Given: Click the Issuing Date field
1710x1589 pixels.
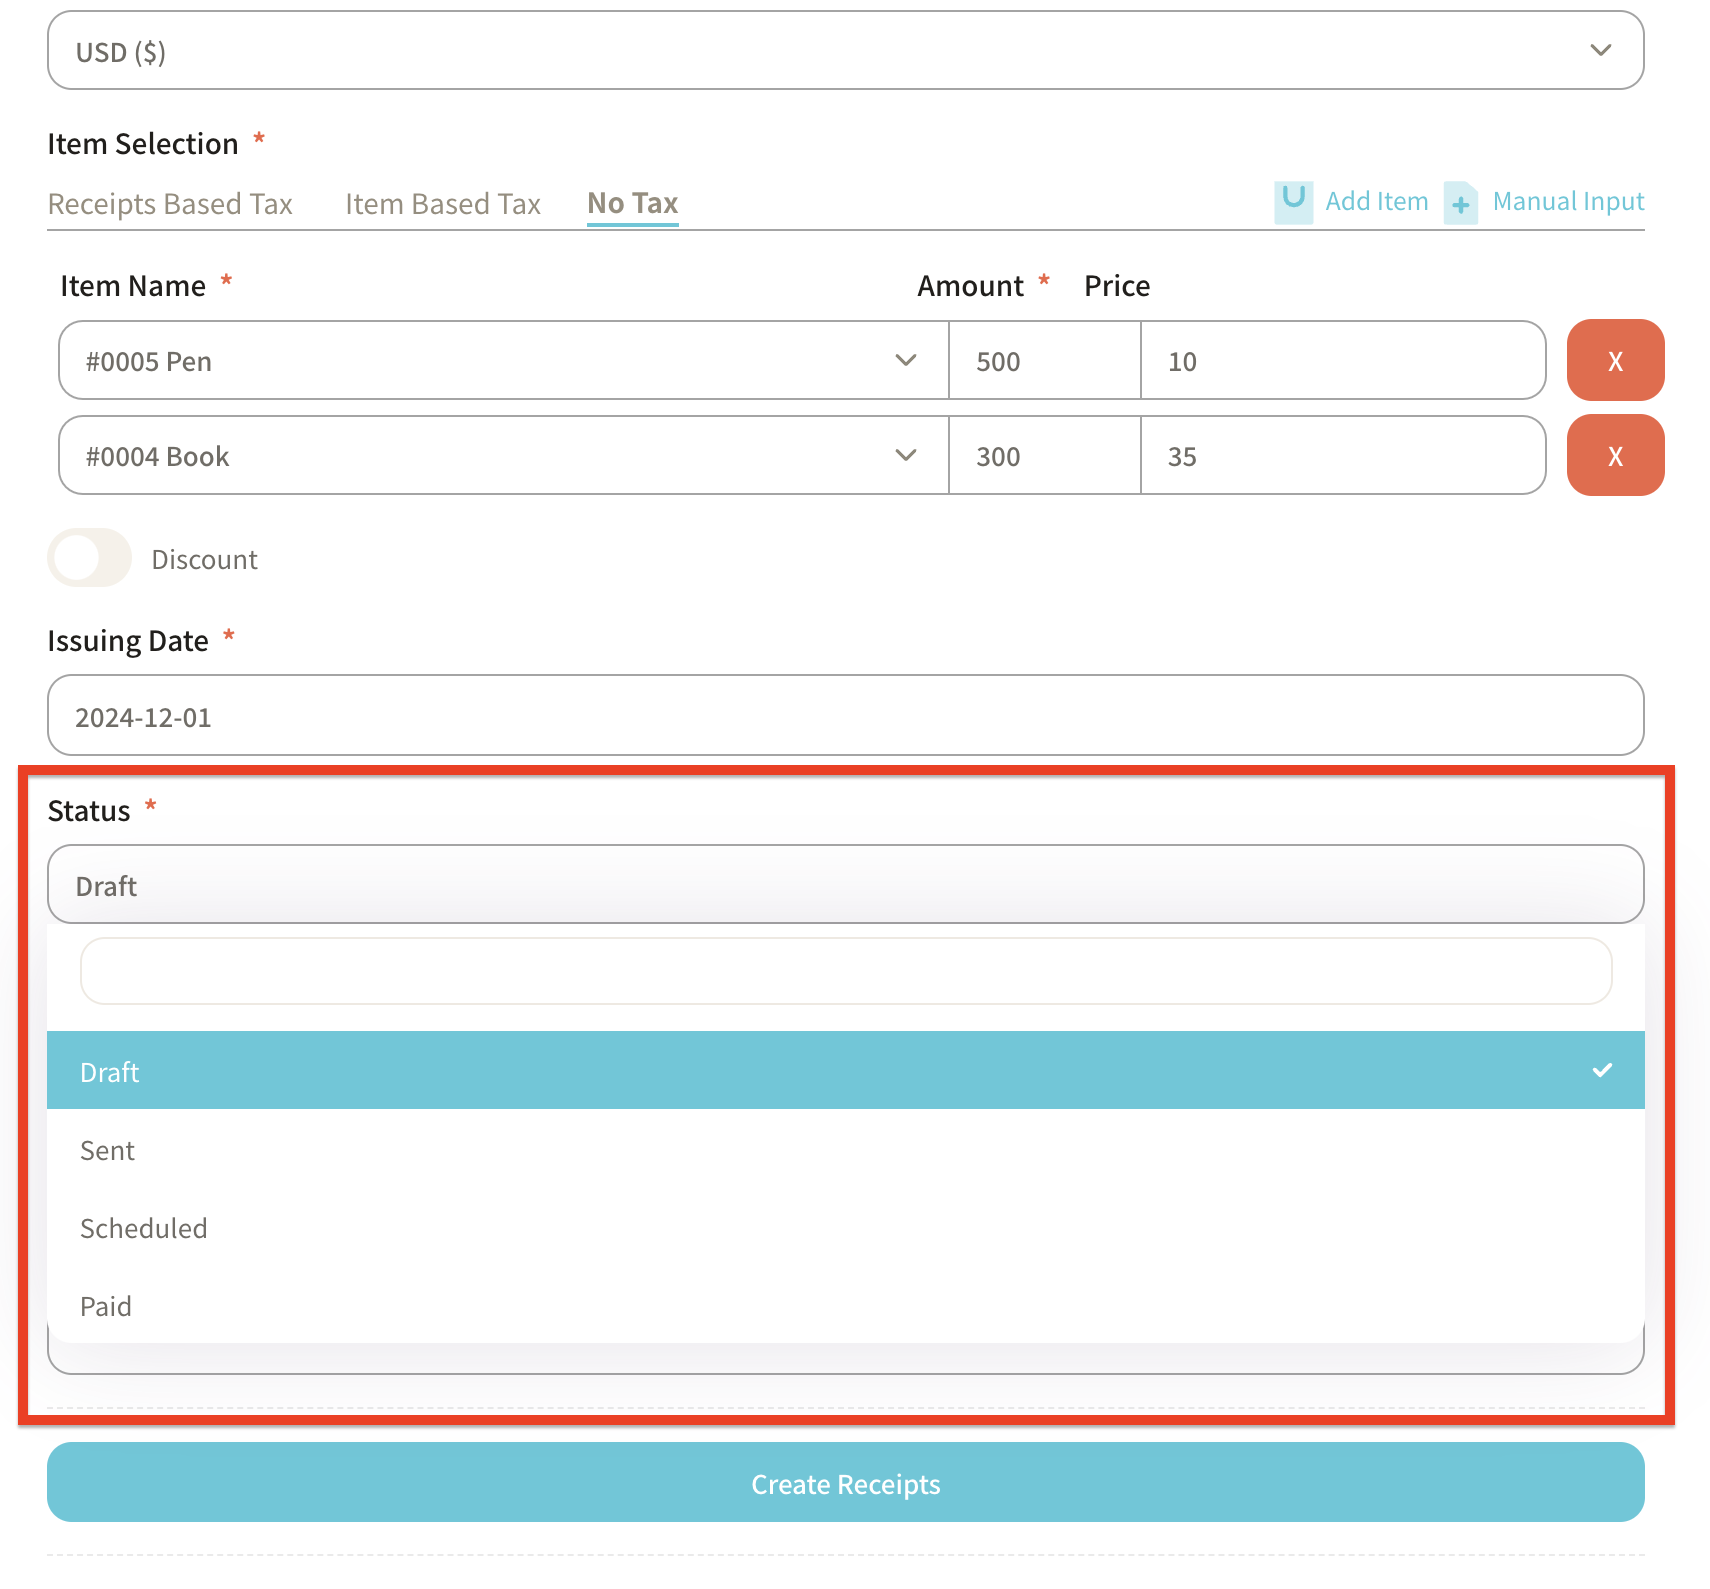Looking at the screenshot, I should coord(845,716).
